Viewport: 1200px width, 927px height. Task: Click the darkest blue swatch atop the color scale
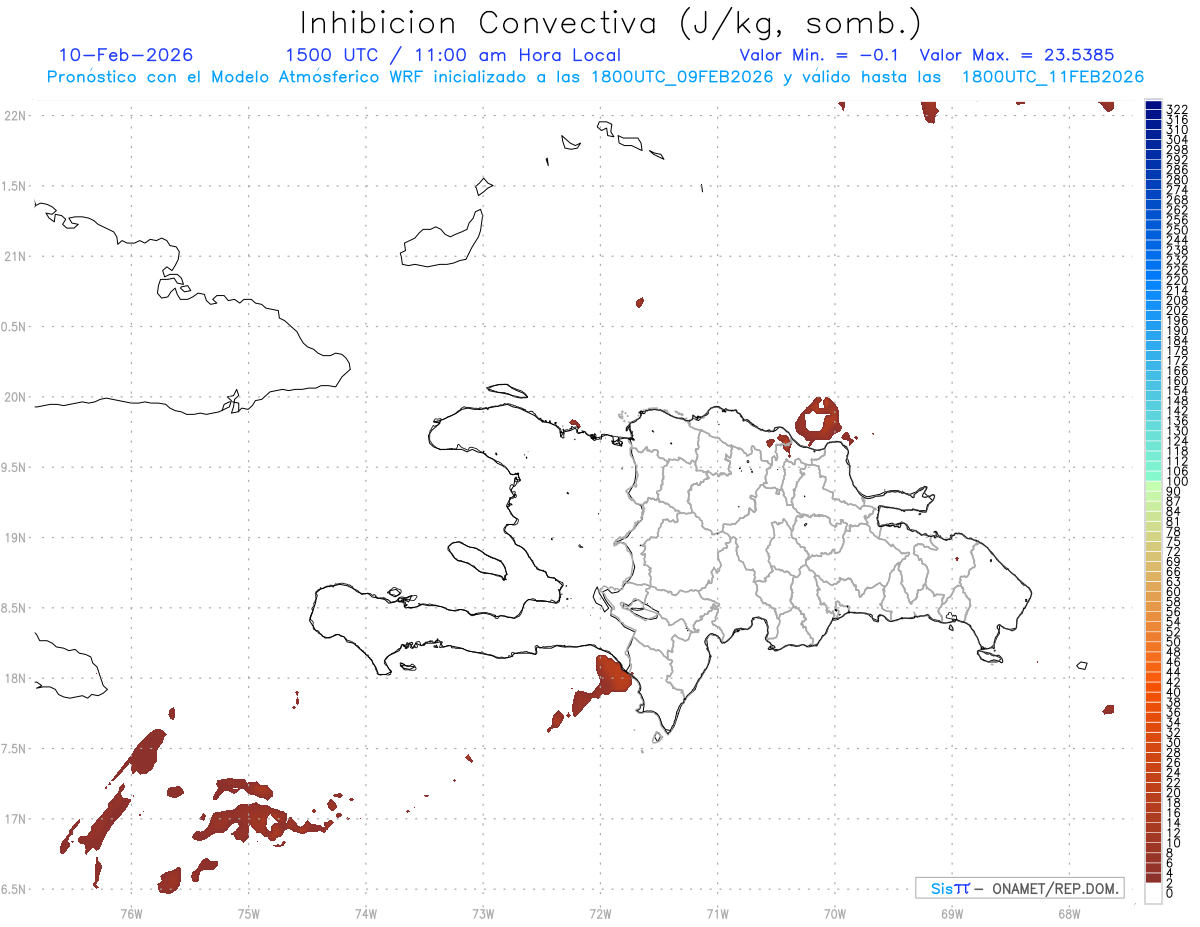click(x=1154, y=107)
